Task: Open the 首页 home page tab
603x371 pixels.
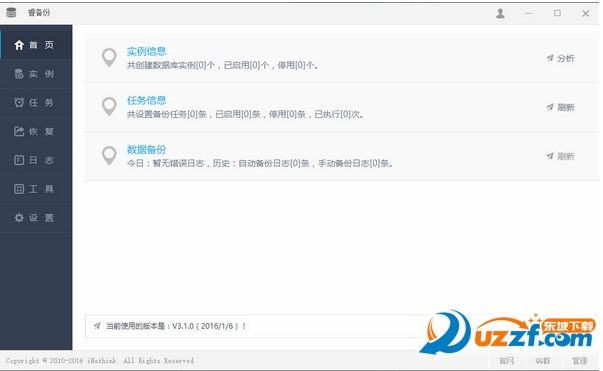Action: (x=36, y=45)
